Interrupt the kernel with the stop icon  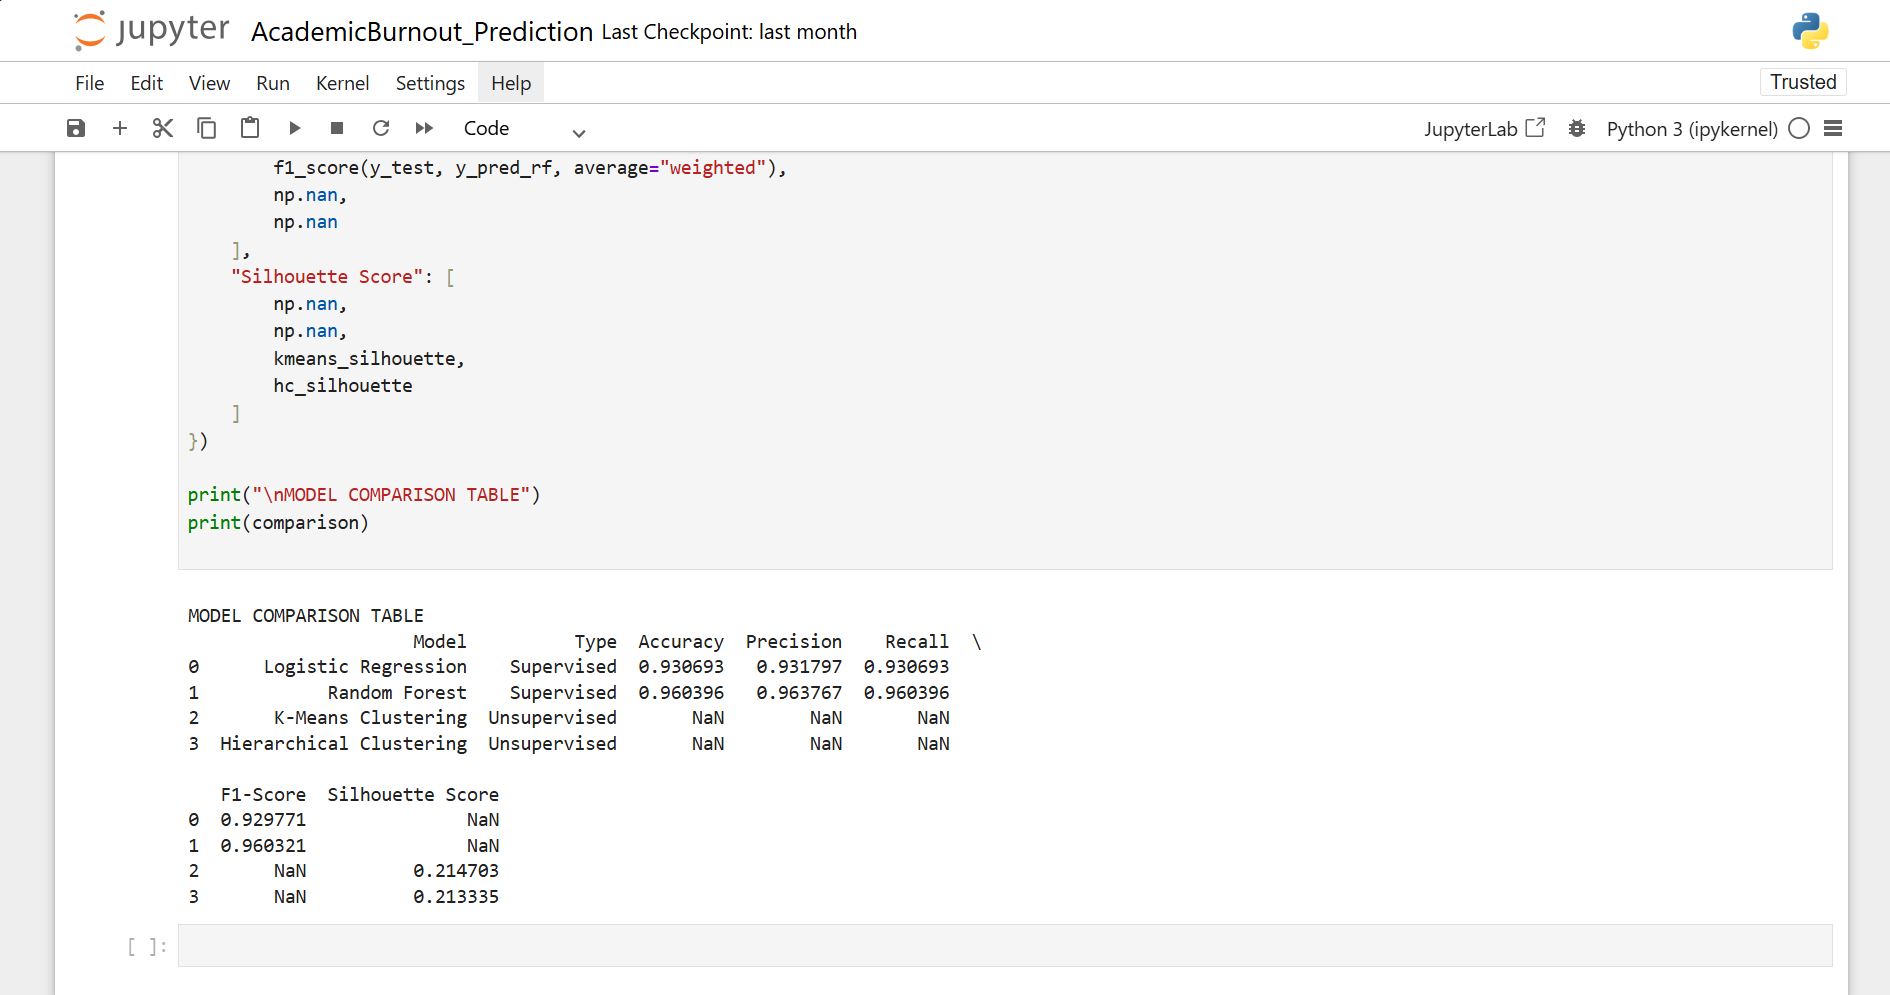337,128
